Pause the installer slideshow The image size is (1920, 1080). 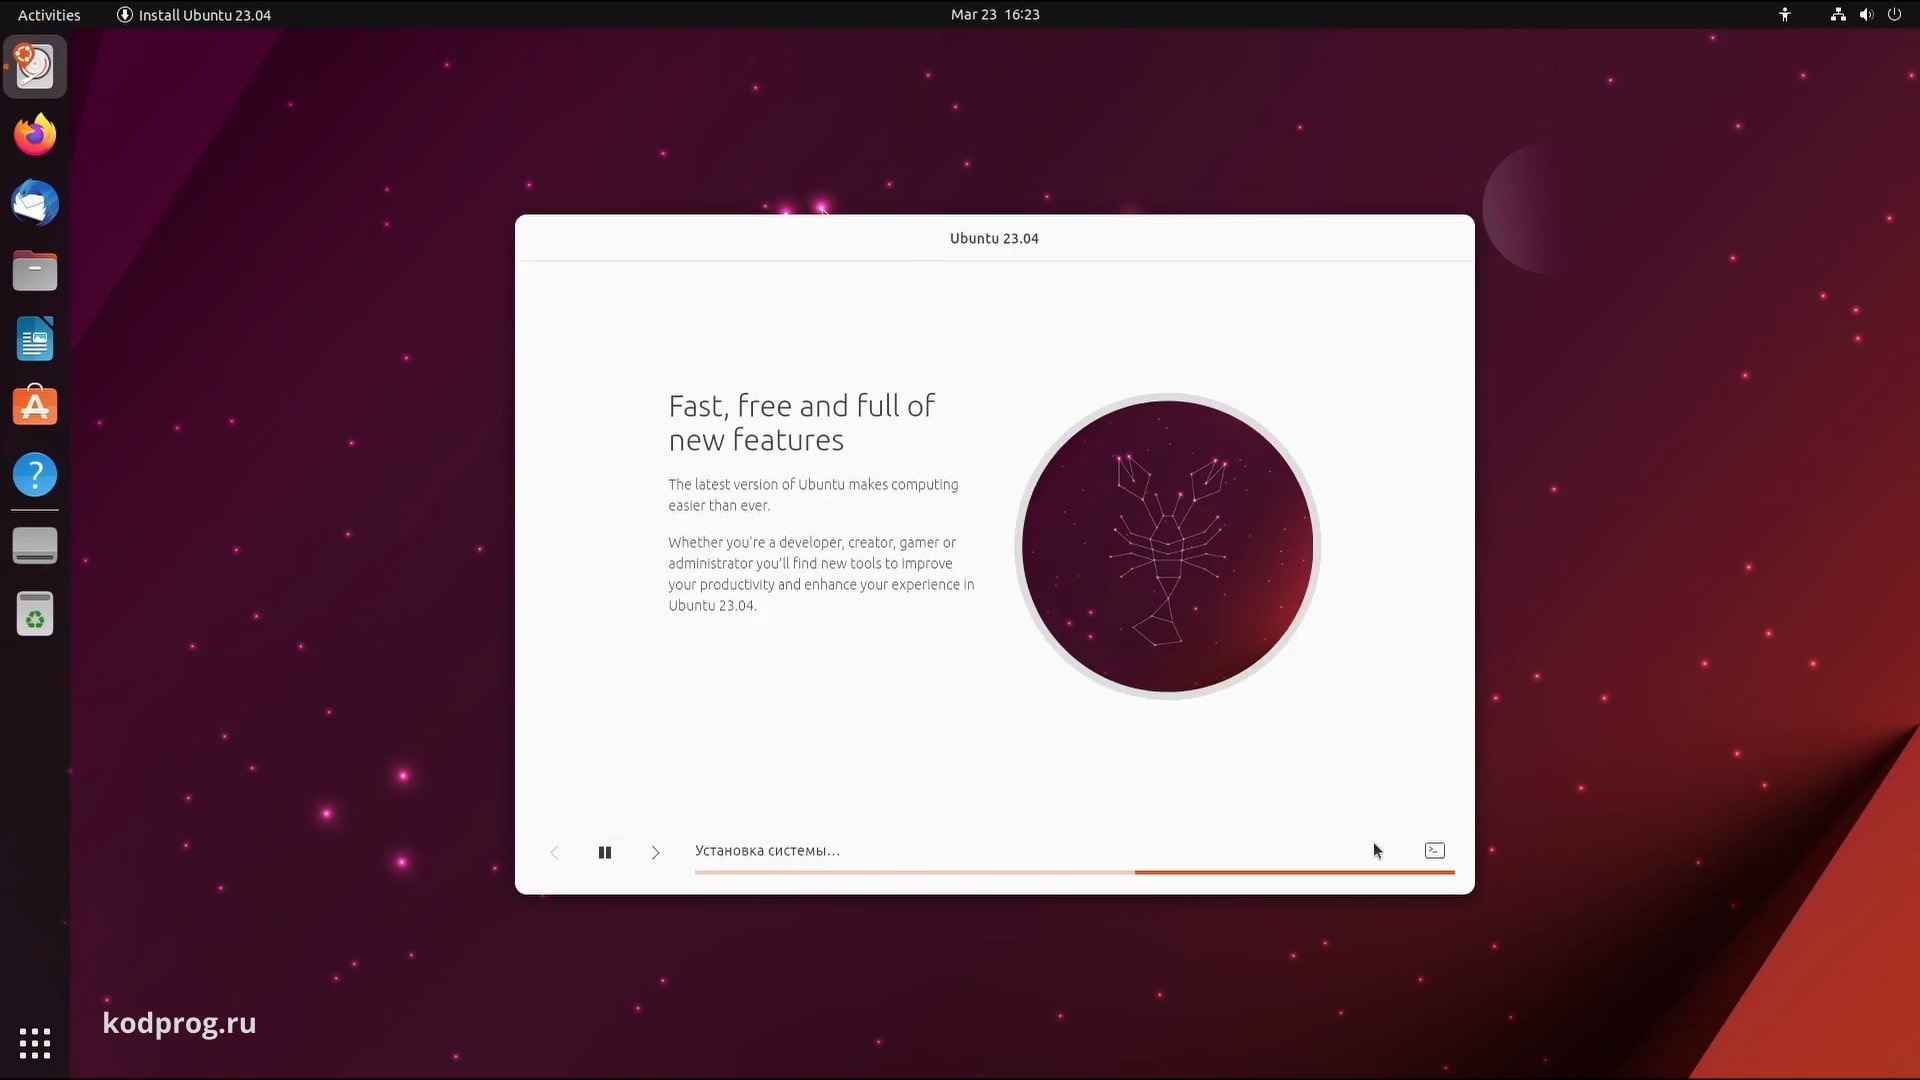click(605, 852)
